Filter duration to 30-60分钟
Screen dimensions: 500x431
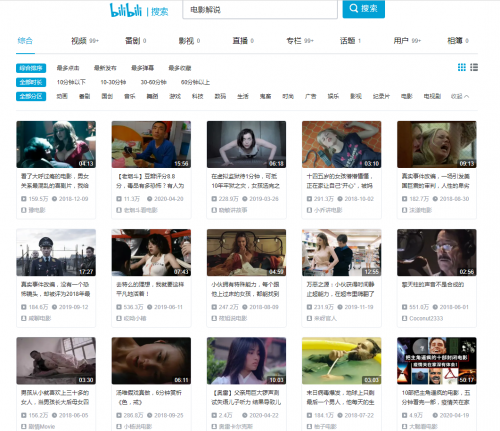click(153, 82)
